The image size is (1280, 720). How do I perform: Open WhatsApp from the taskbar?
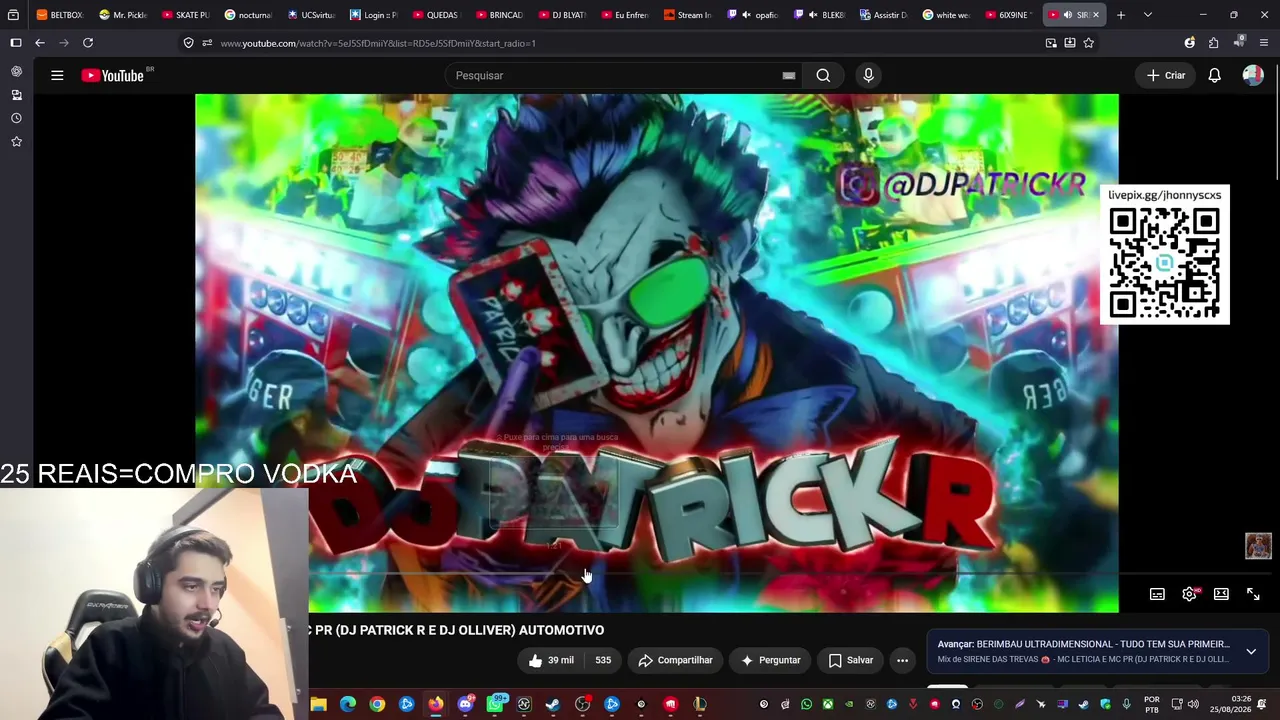495,704
